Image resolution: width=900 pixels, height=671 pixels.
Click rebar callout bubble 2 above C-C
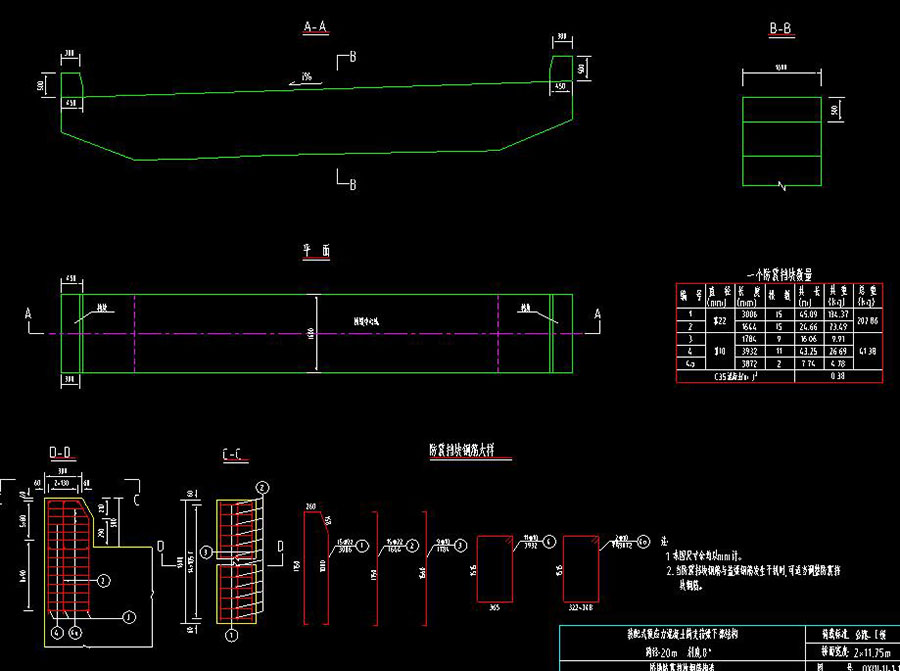pyautogui.click(x=262, y=488)
